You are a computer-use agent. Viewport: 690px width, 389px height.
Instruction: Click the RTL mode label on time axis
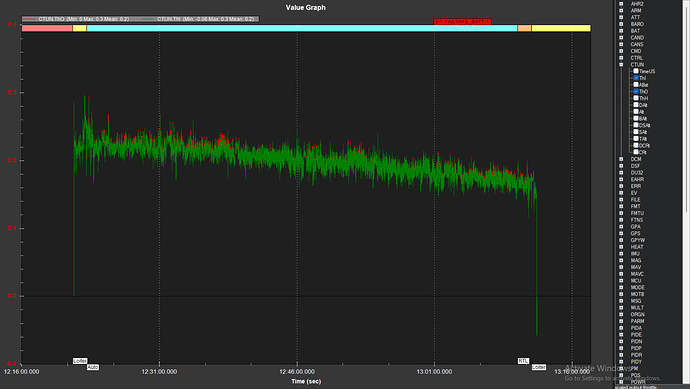[523, 361]
